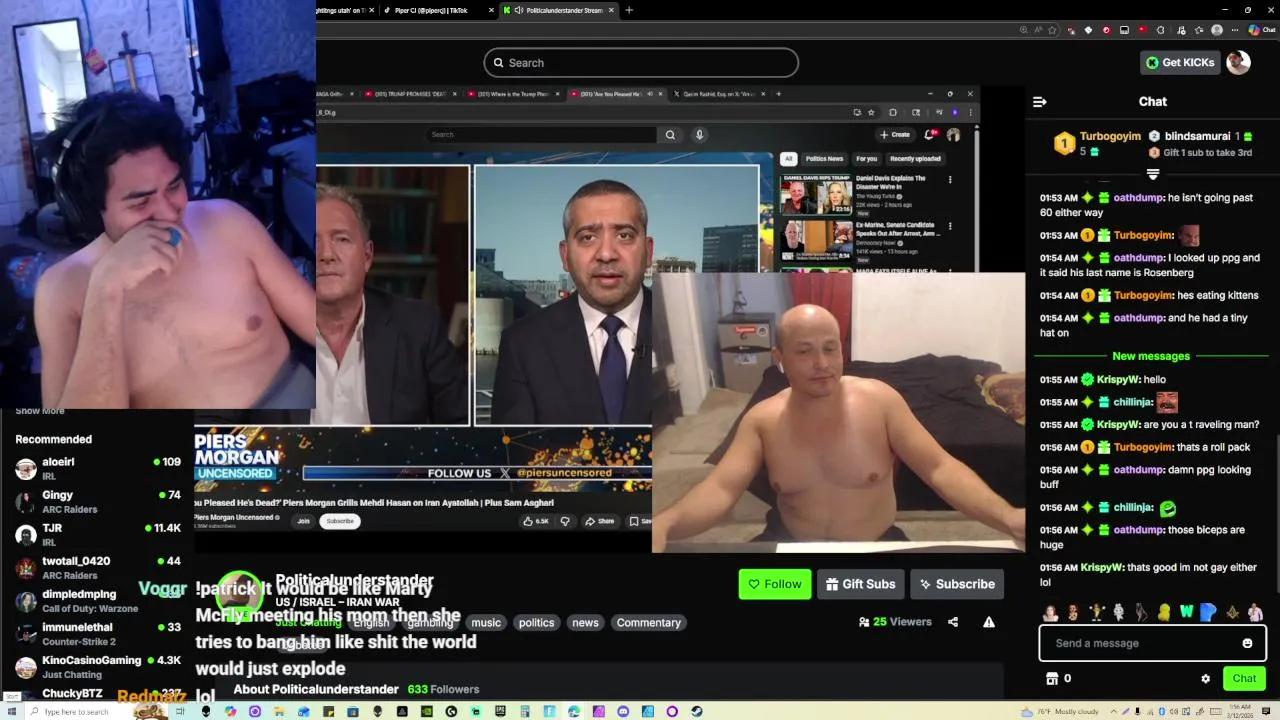Open browser menu three dots top right
This screenshot has height=720, width=1280.
point(1233,30)
